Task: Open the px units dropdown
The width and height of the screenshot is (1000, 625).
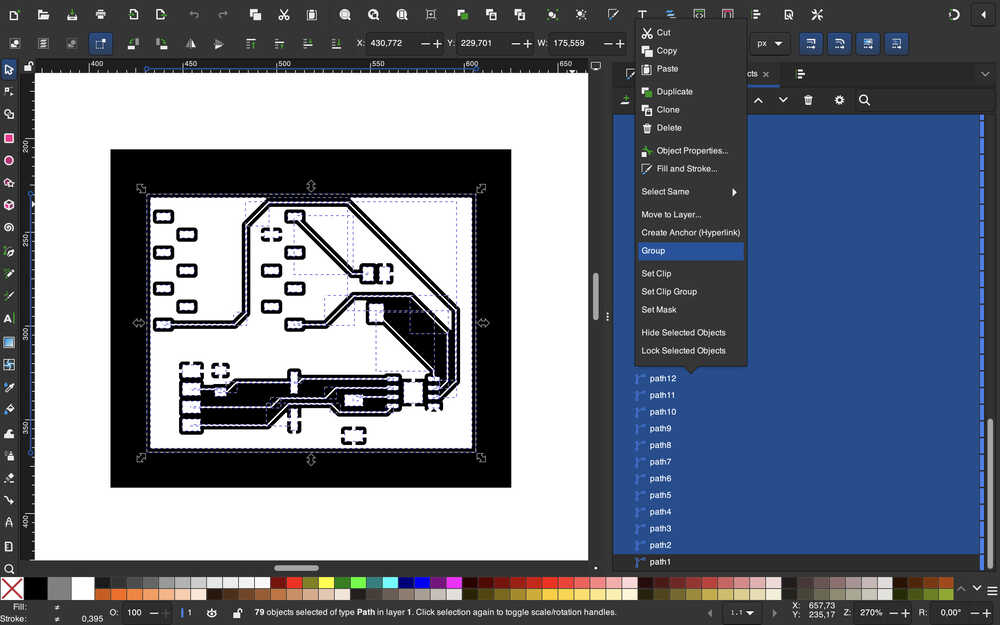Action: coord(771,44)
